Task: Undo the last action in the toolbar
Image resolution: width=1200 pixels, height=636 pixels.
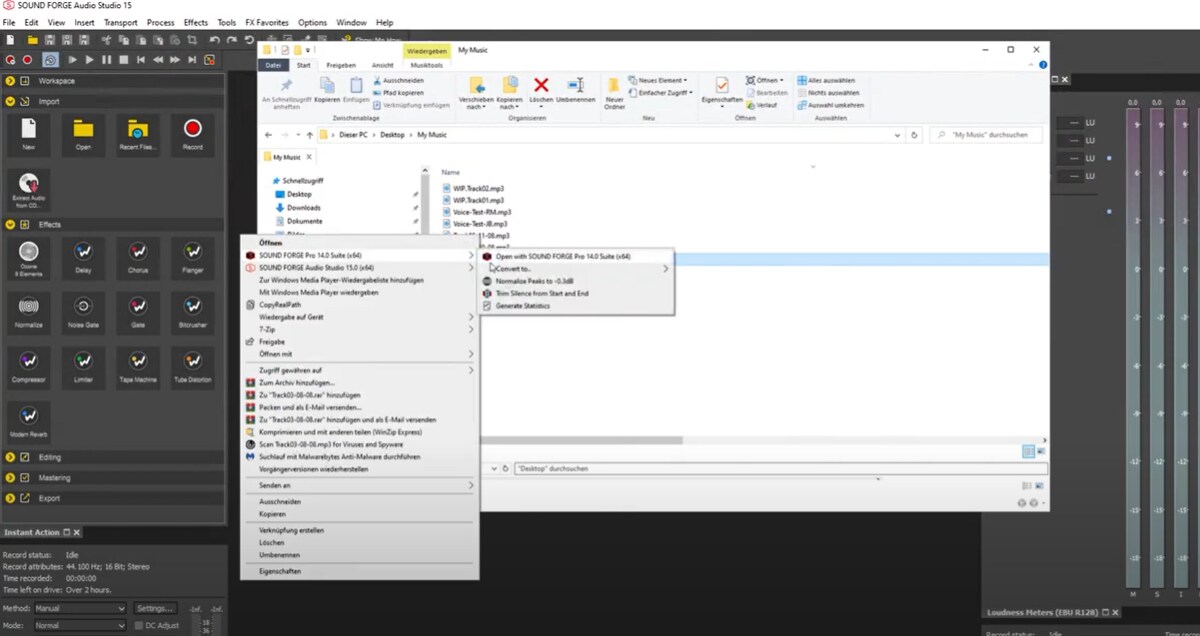Action: click(x=214, y=40)
